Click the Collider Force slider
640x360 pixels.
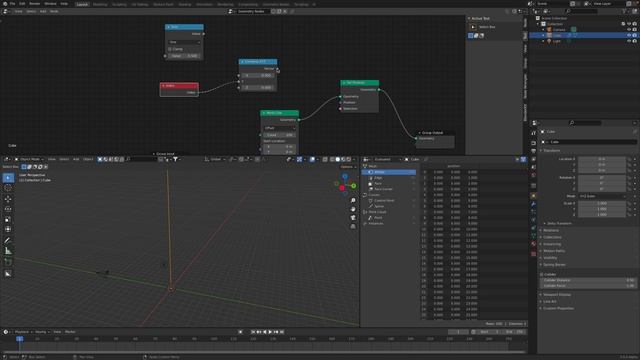(588, 286)
